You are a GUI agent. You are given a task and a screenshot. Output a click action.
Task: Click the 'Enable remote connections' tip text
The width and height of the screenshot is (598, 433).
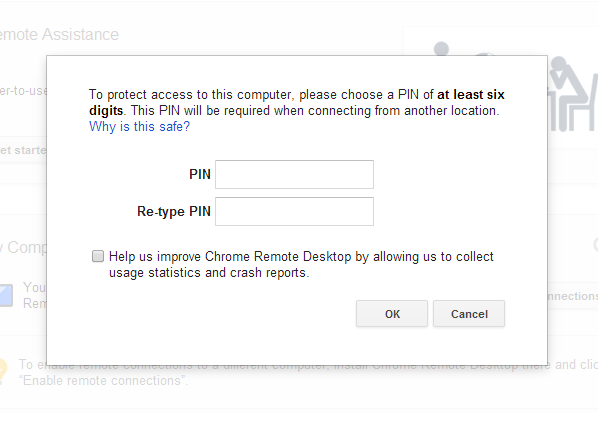[104, 380]
